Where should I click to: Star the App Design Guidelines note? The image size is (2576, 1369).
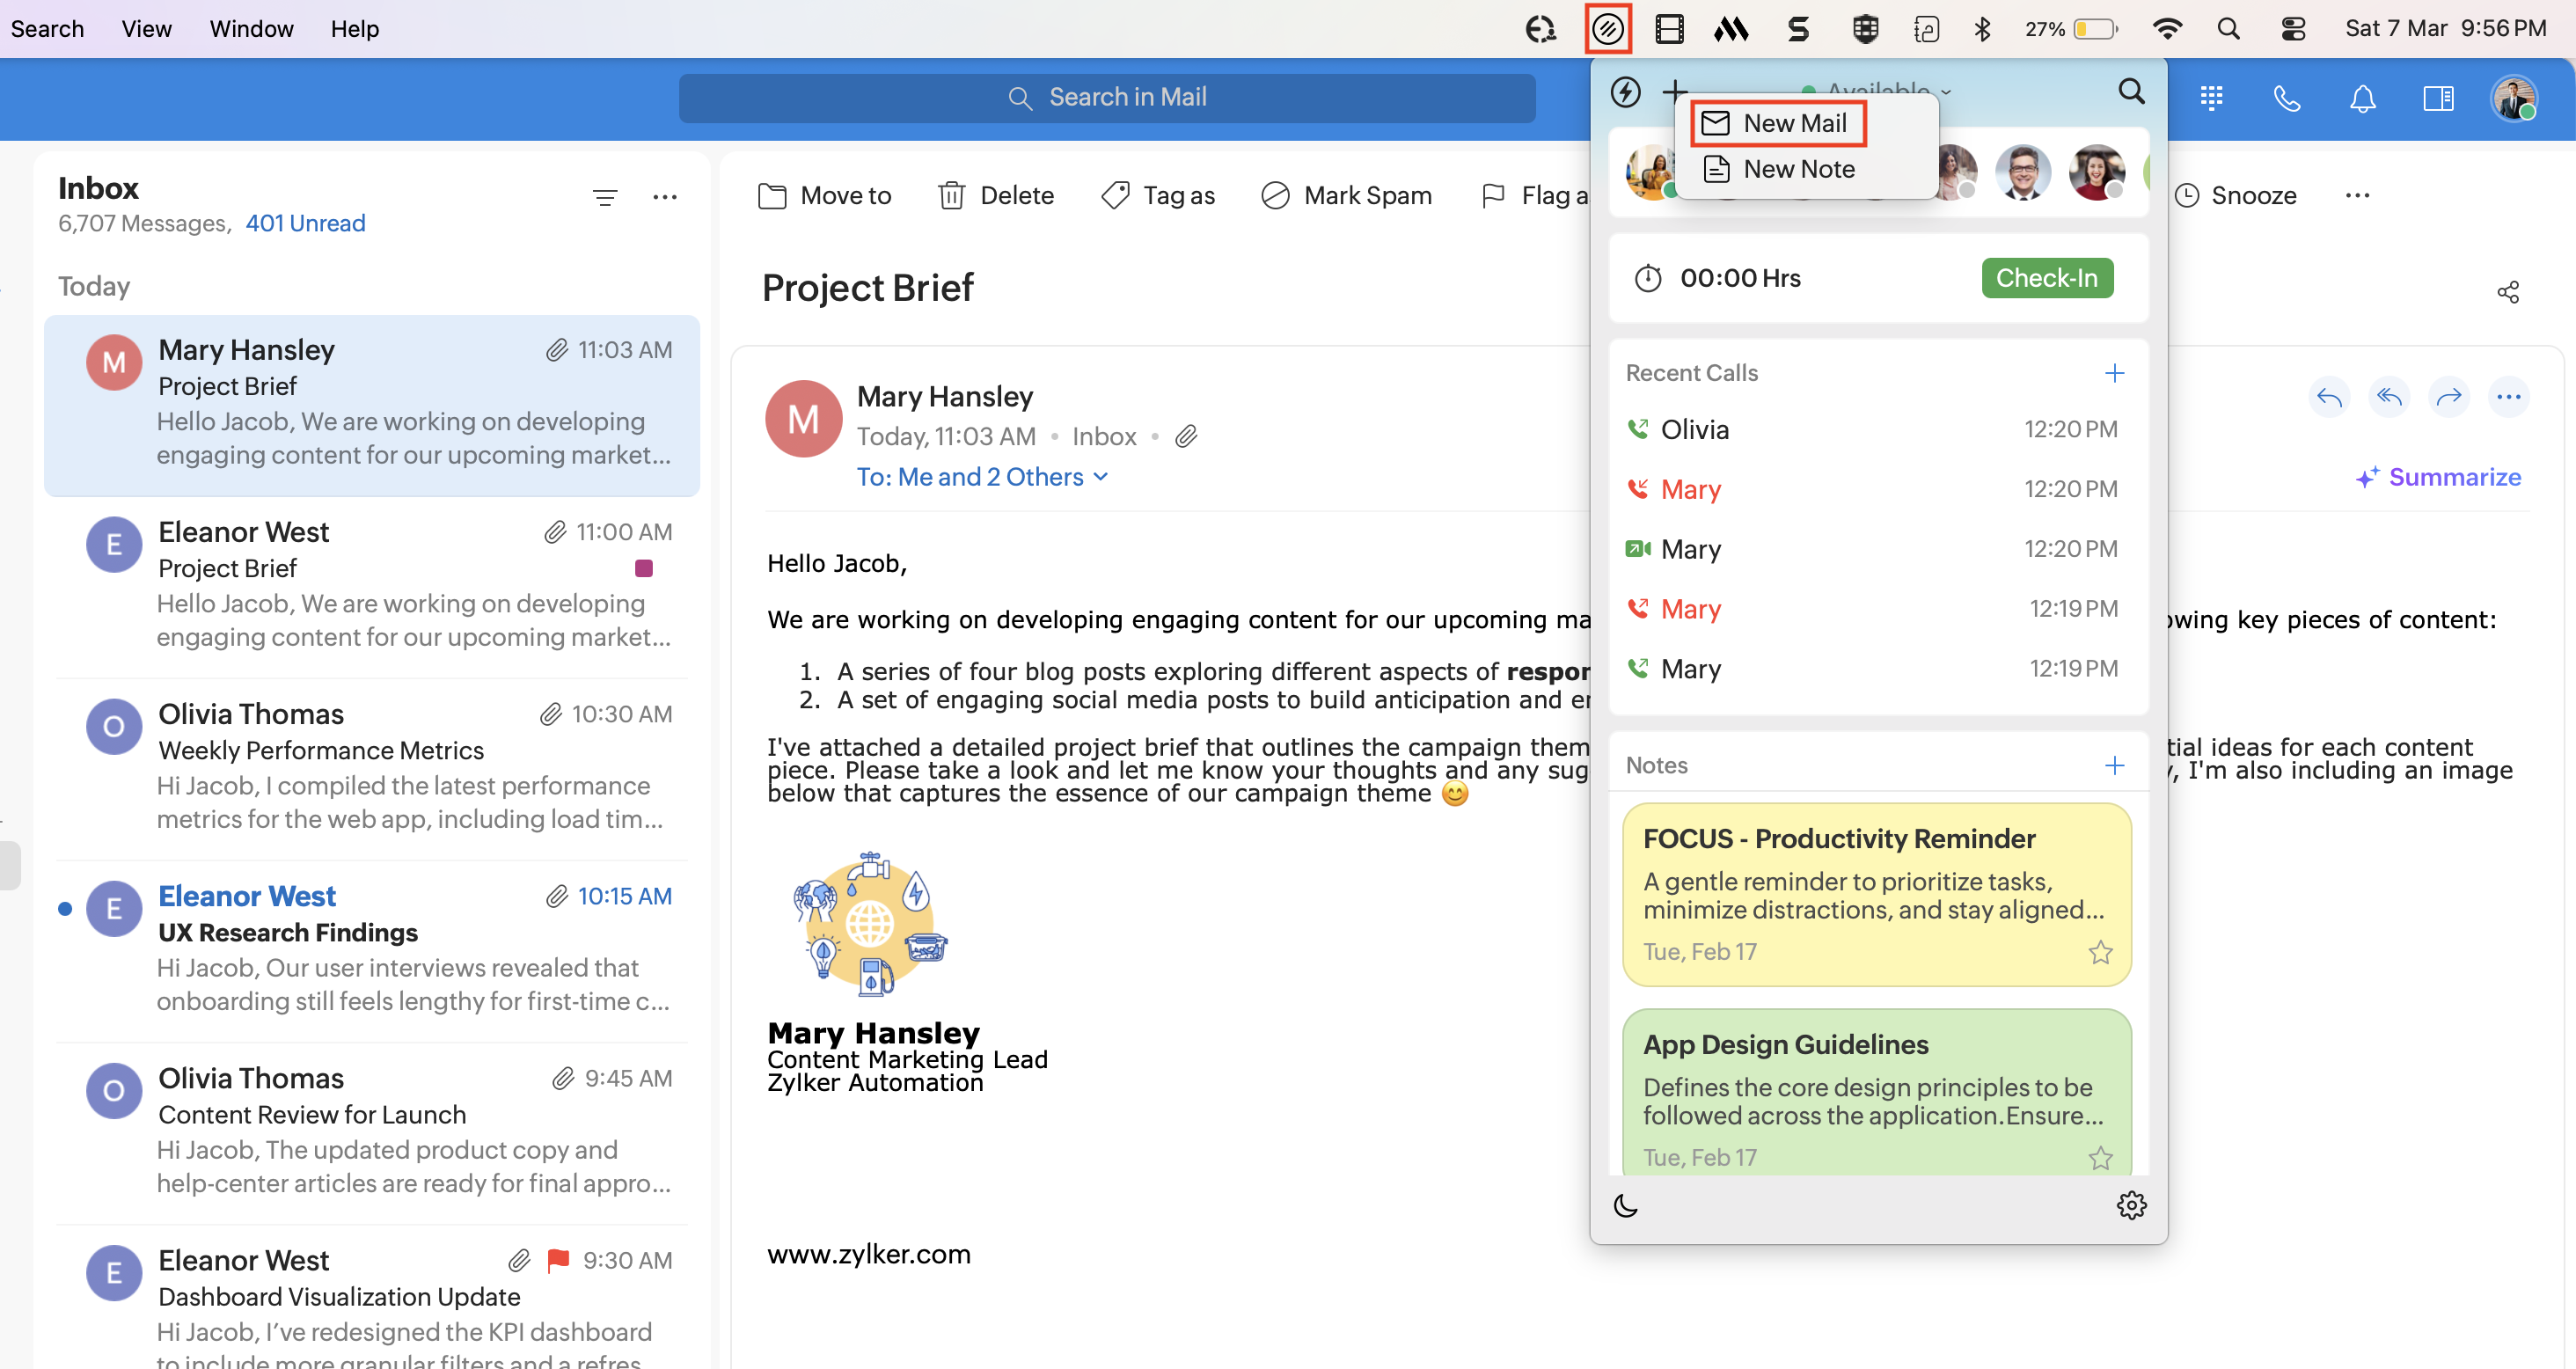pos(2100,1157)
